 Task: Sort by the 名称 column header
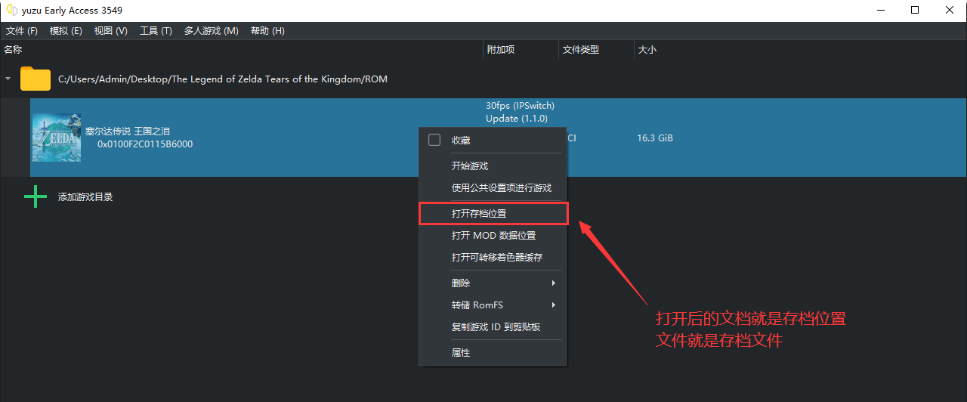point(14,50)
